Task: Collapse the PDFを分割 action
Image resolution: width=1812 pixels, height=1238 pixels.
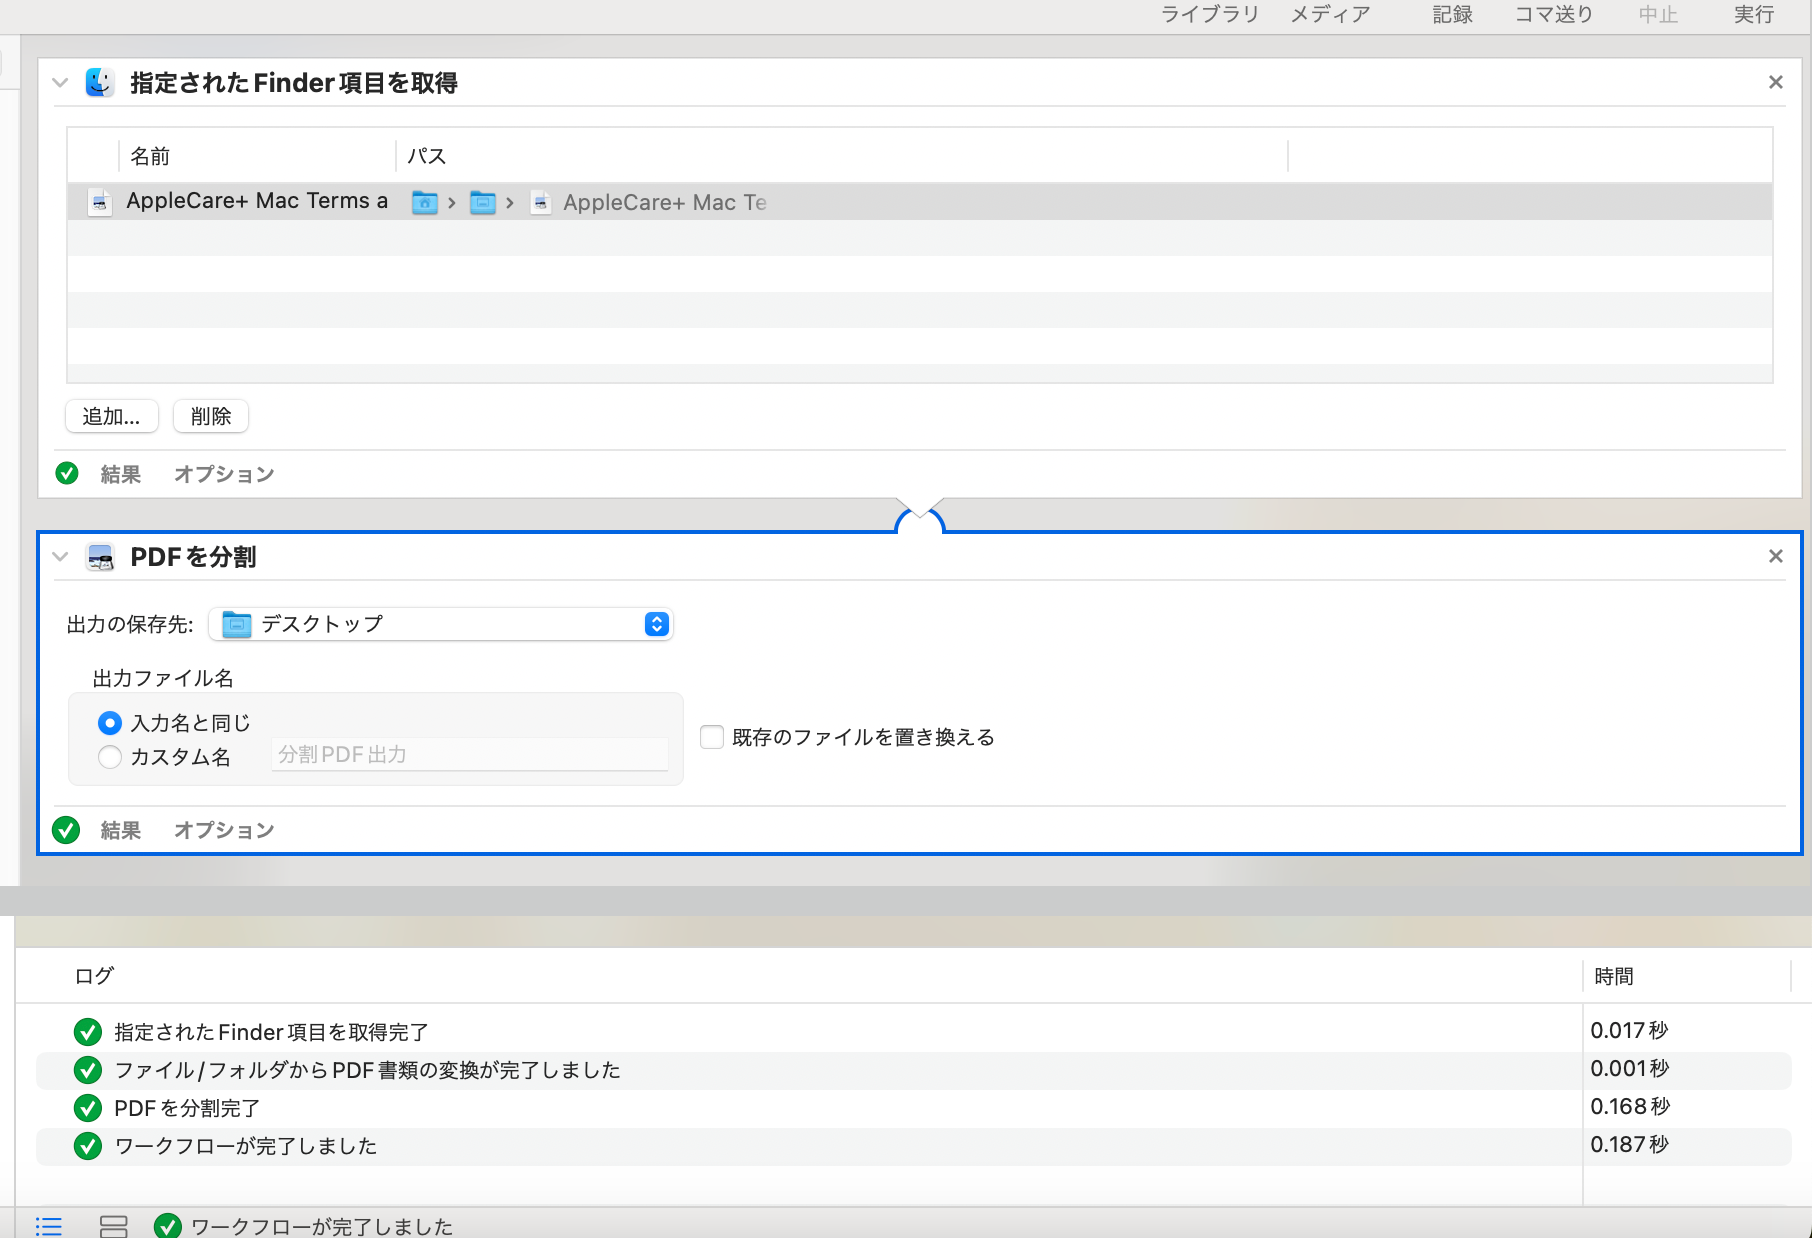Action: (x=60, y=557)
